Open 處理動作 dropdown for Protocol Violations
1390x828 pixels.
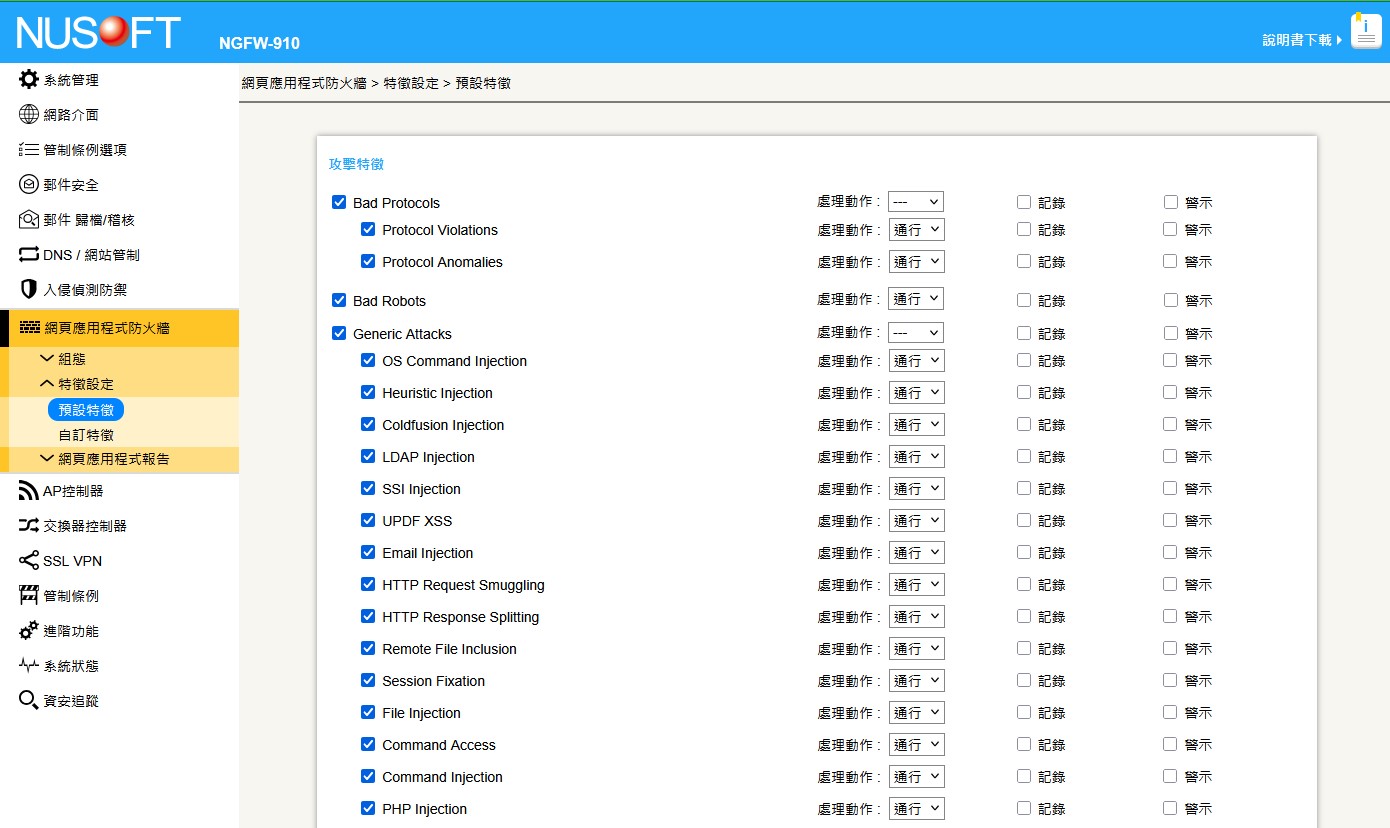tap(916, 230)
